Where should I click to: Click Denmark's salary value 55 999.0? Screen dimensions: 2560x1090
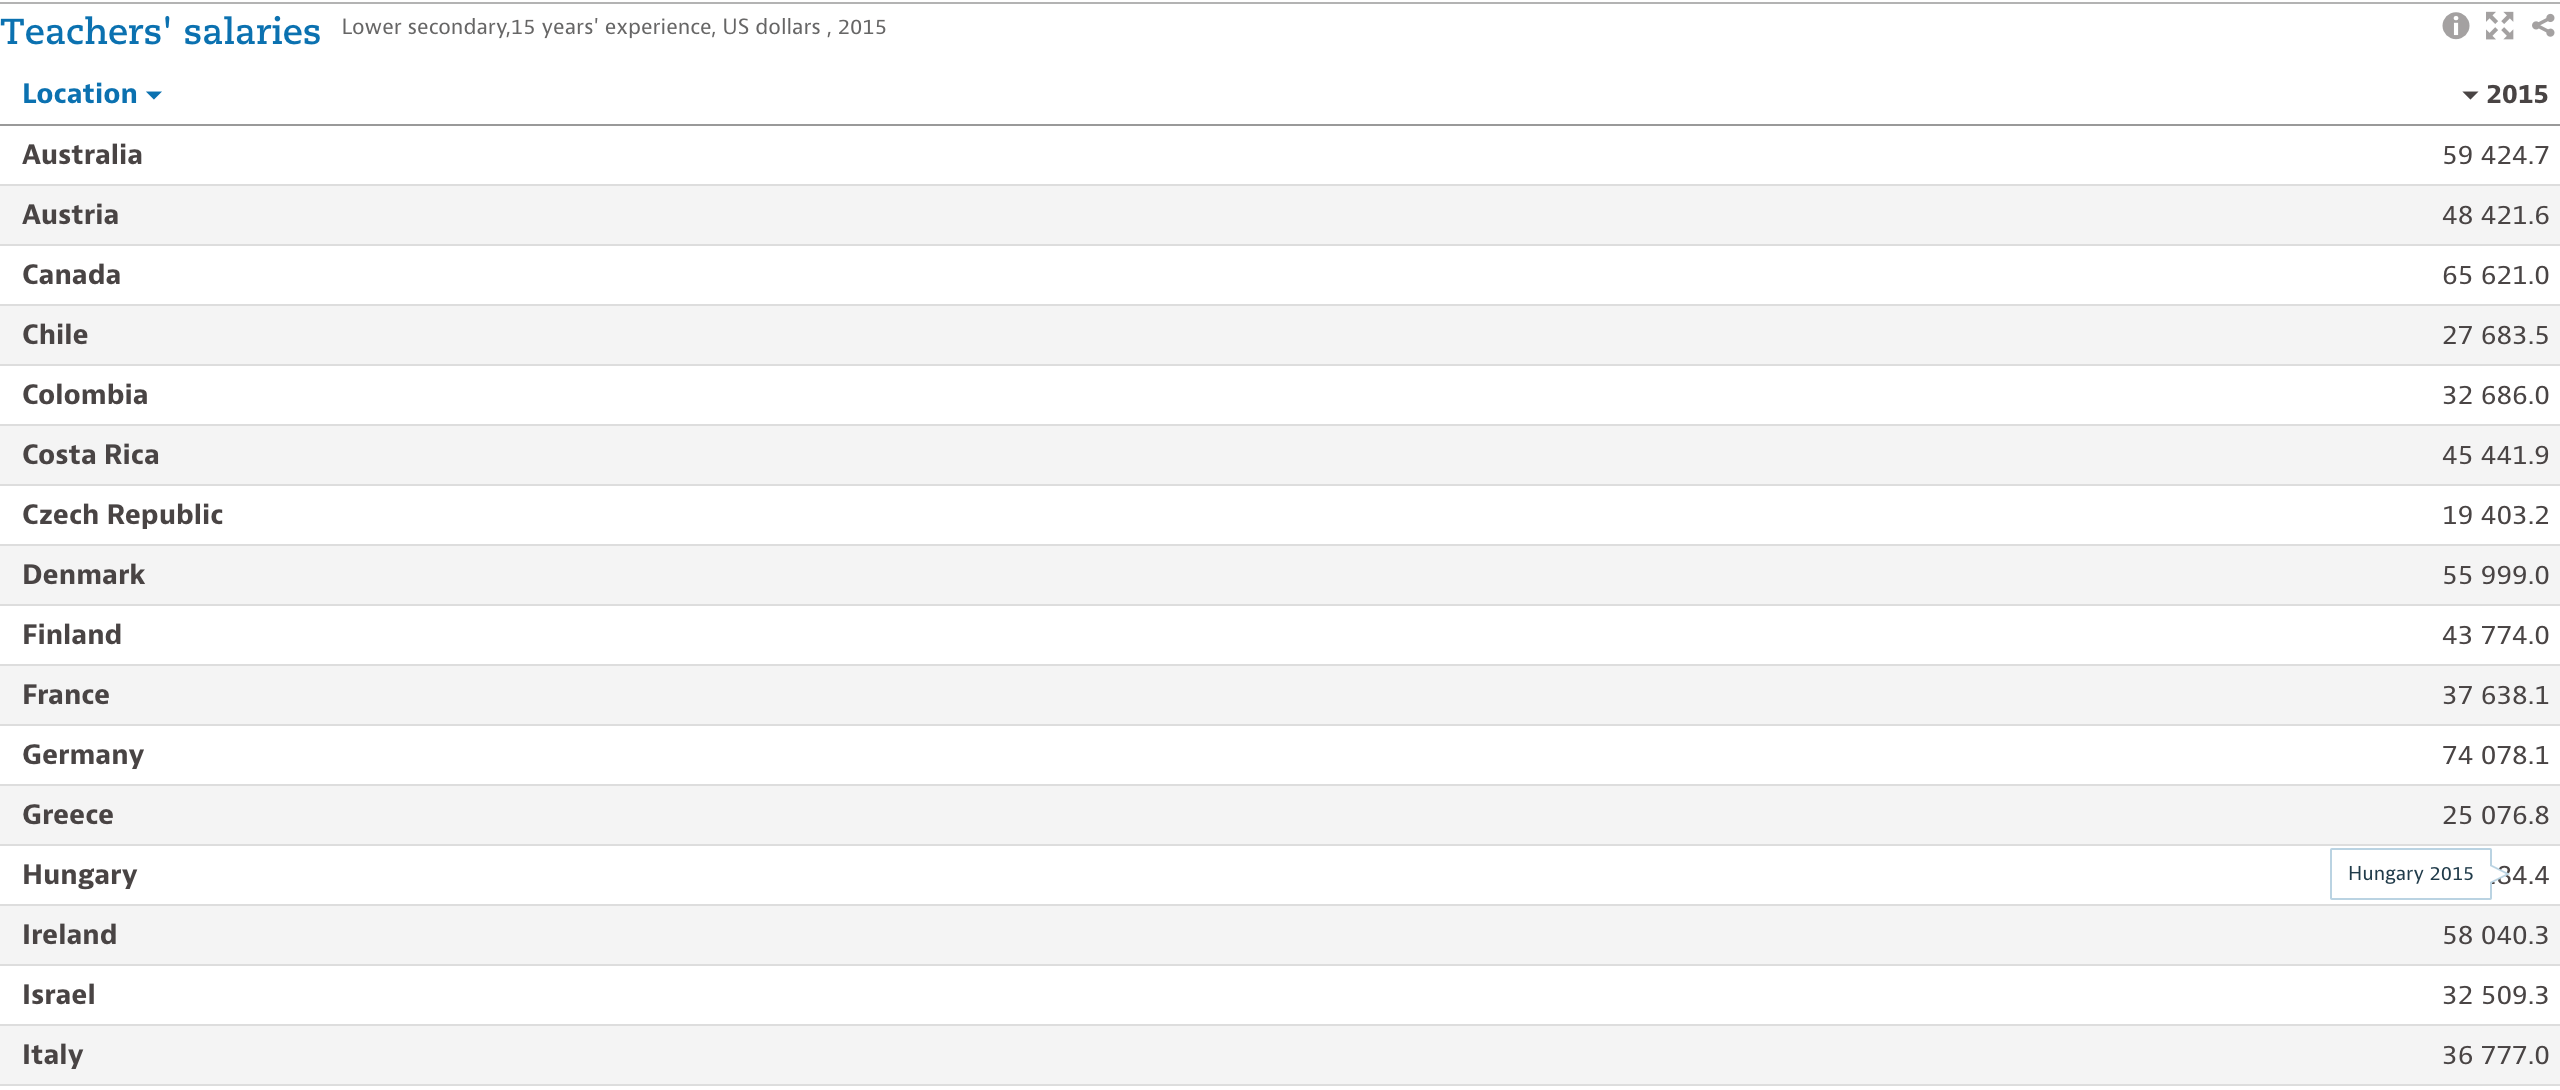point(2495,575)
